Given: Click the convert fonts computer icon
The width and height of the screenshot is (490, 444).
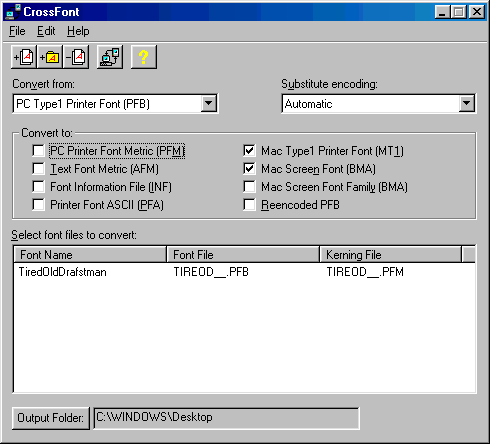Looking at the screenshot, I should [110, 57].
